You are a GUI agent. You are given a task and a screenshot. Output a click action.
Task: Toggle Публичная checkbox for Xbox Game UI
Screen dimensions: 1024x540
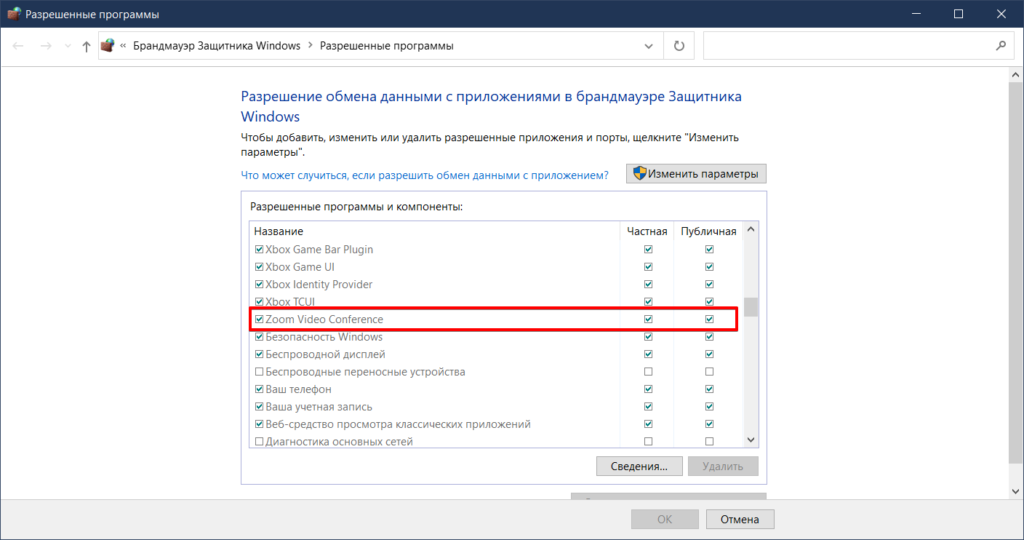pyautogui.click(x=709, y=267)
